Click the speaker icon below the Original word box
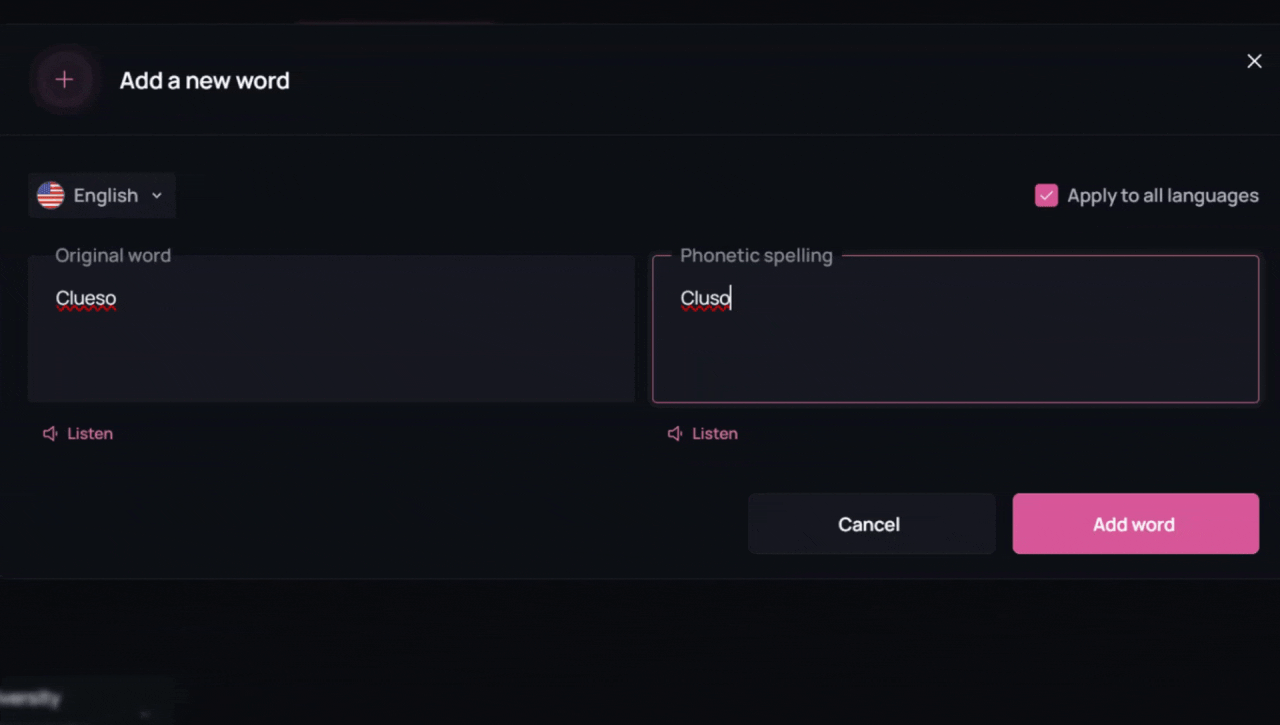Viewport: 1280px width, 725px height. 49,433
